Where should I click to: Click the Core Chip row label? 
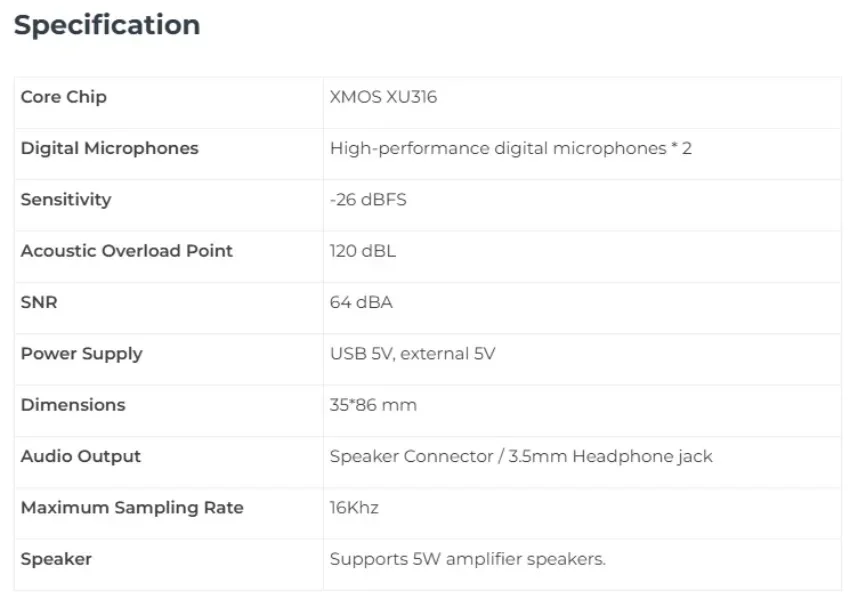(63, 97)
